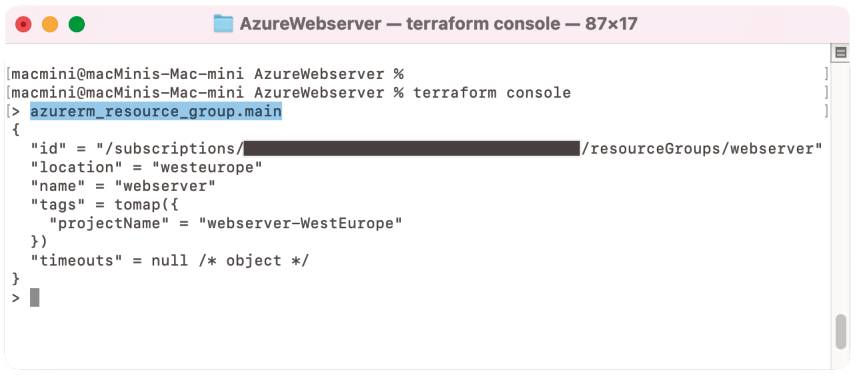Click the /resourceGroups/webserver path text
This screenshot has width=857, height=377.
click(x=702, y=148)
